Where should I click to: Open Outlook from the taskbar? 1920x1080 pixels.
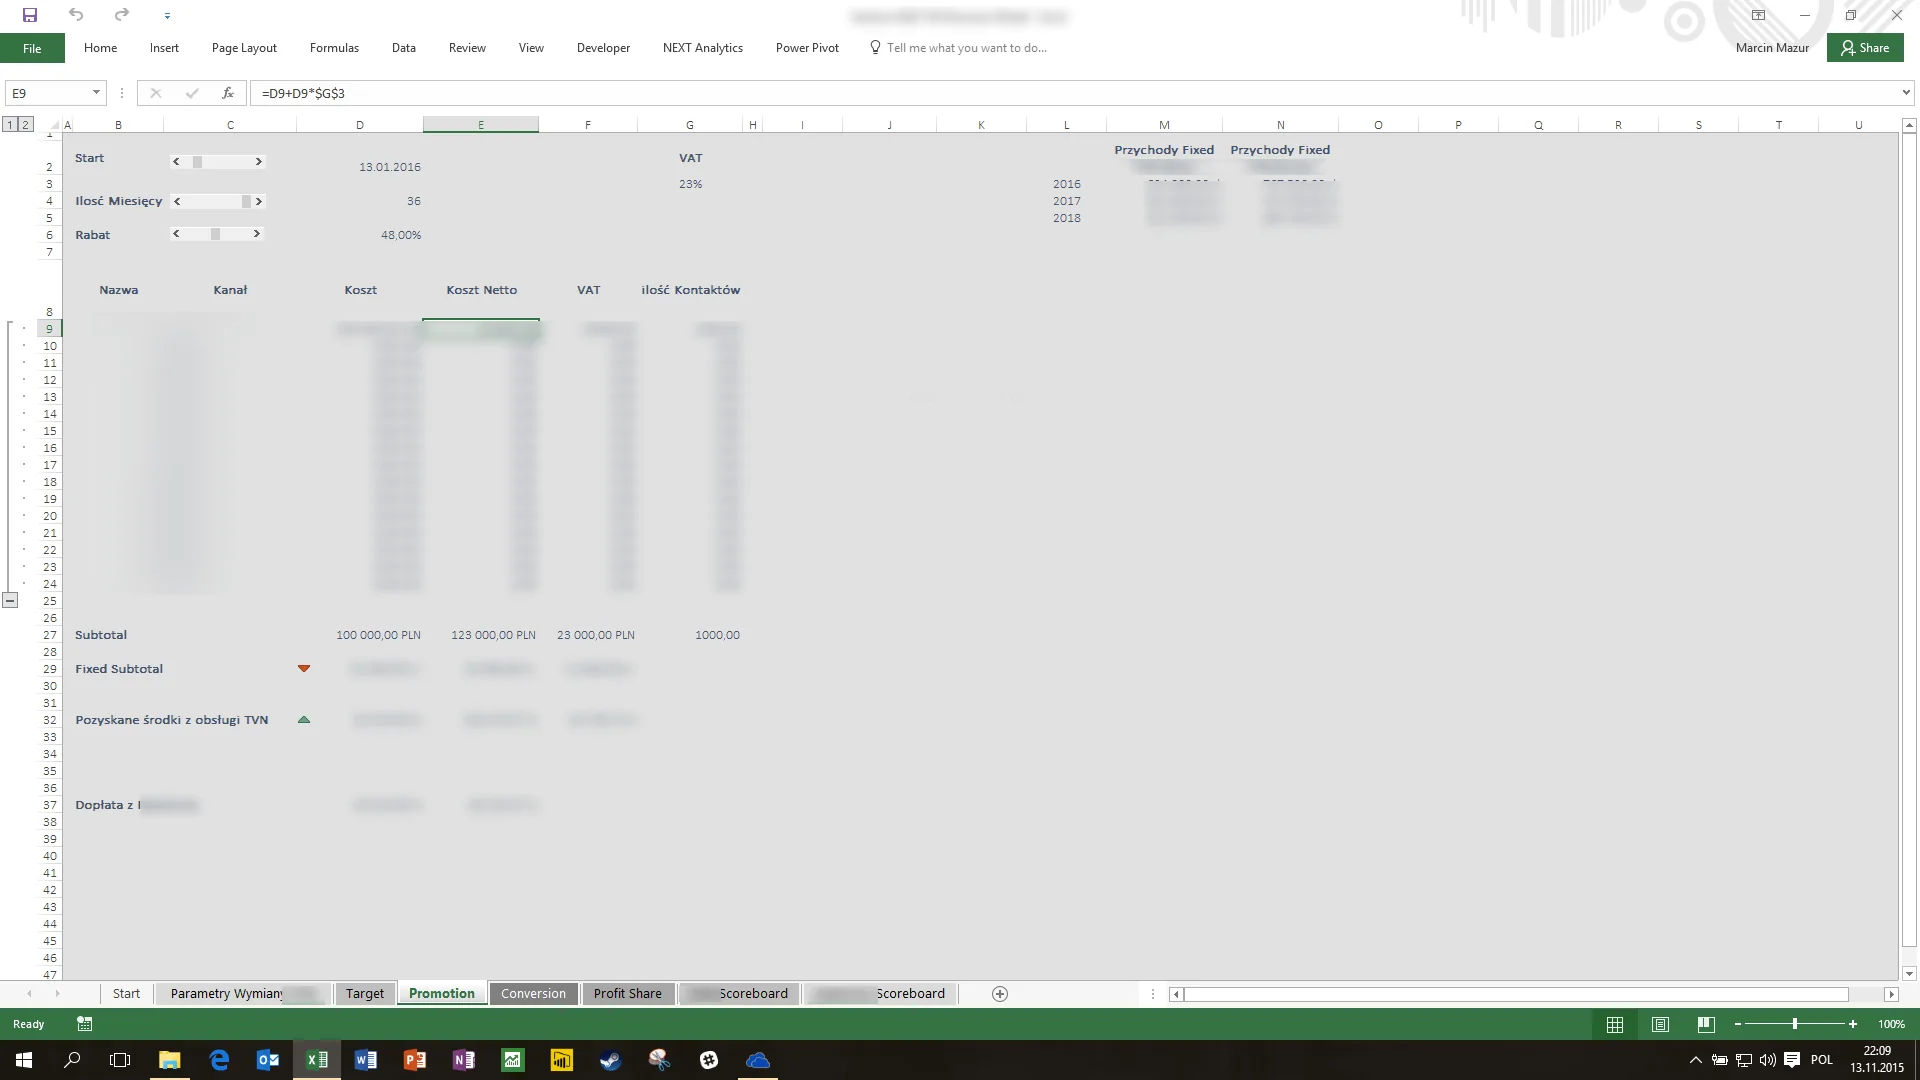coord(268,1060)
